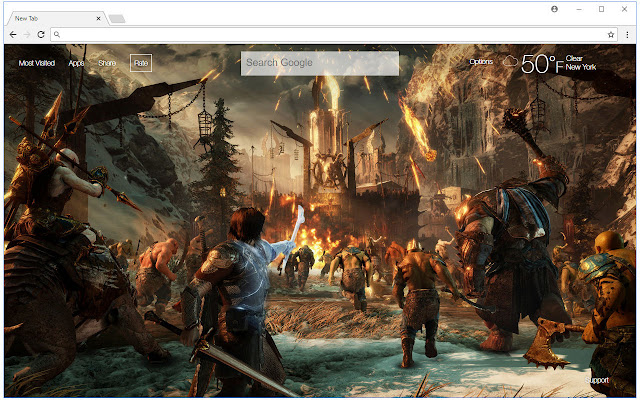Open the Apps menu on the page
This screenshot has height=400, width=640.
pos(76,63)
